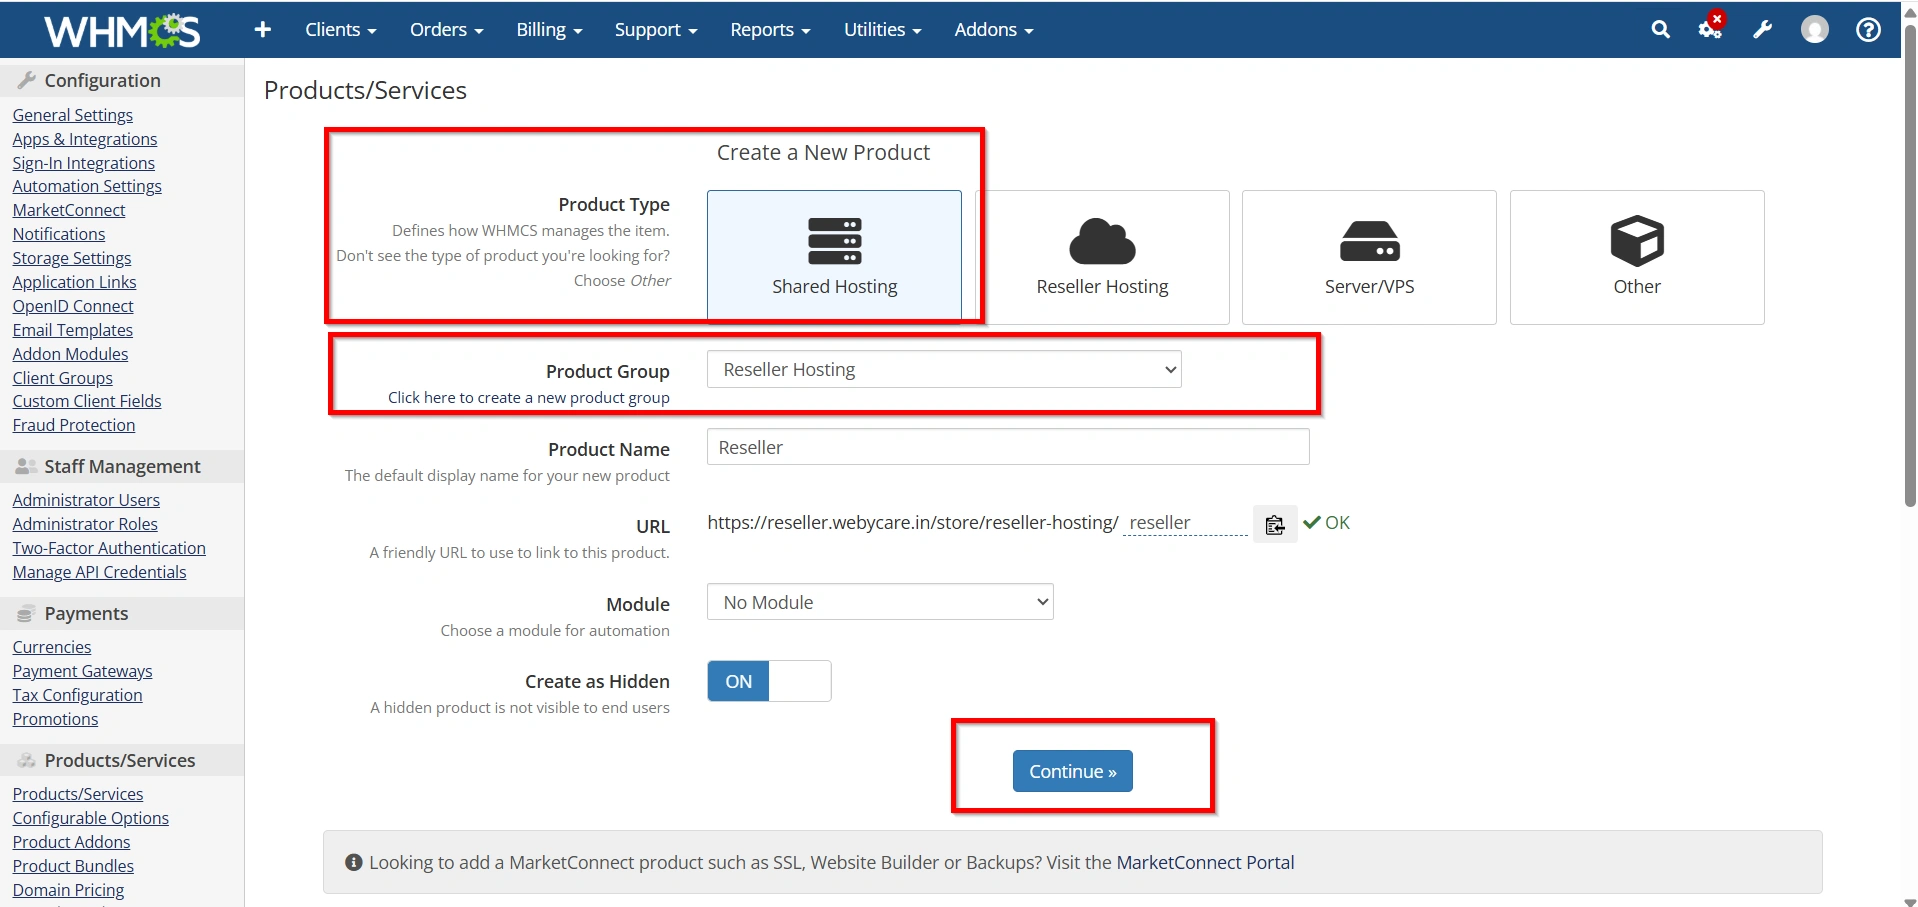
Task: Toggle the Create as Hidden switch
Action: point(769,681)
